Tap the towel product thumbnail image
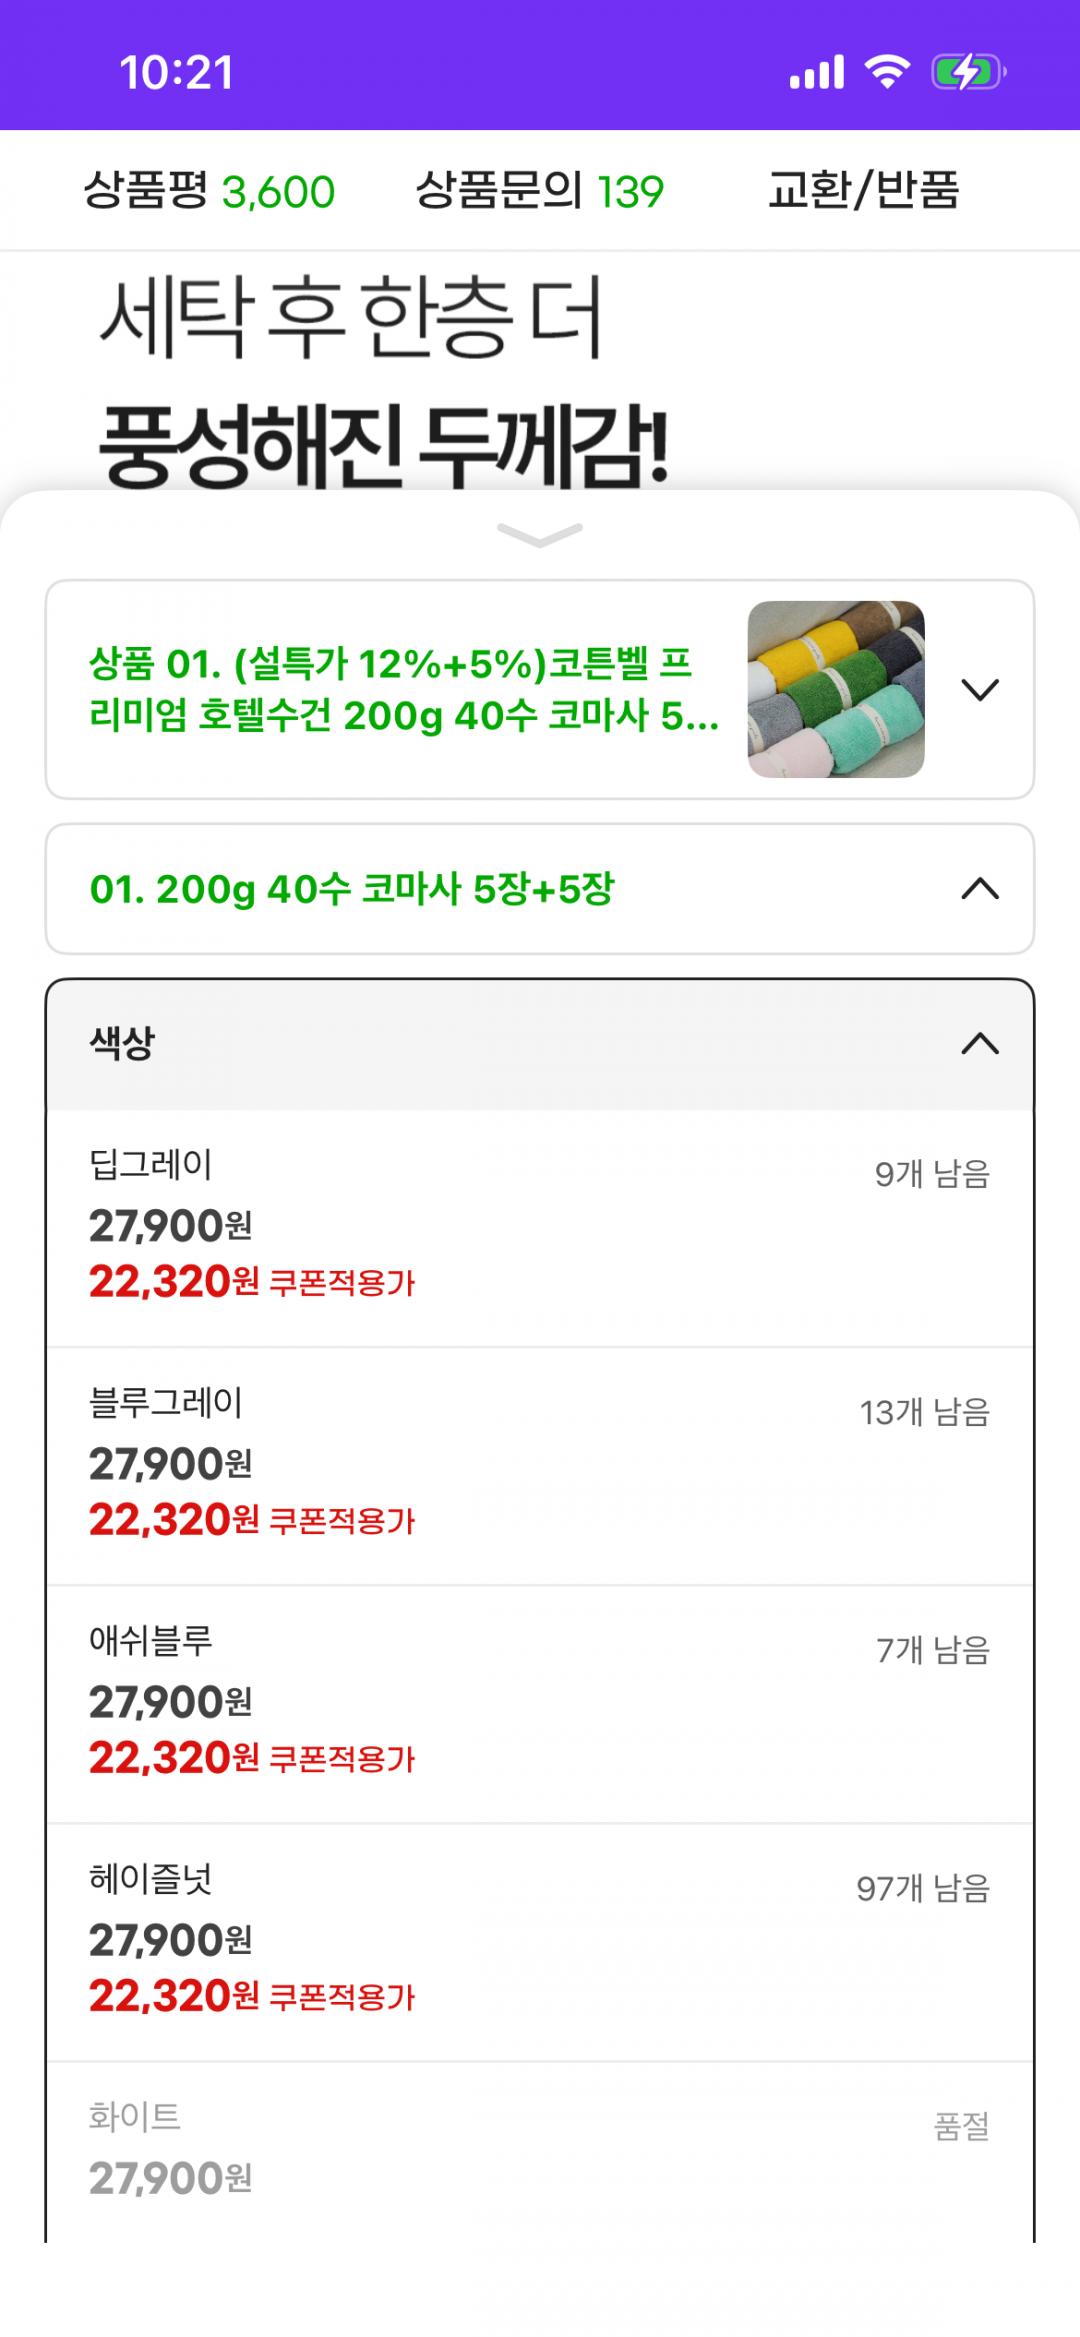 coord(836,689)
